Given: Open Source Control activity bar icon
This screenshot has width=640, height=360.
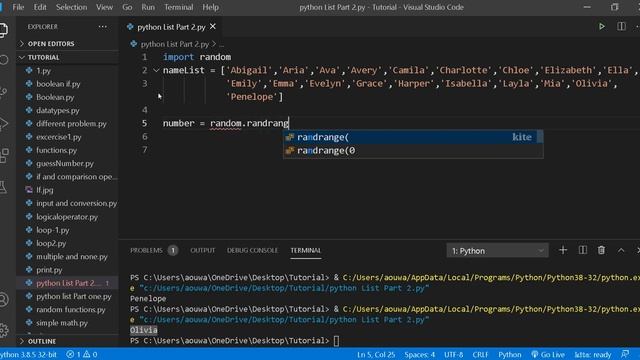Looking at the screenshot, I should pos(4,92).
